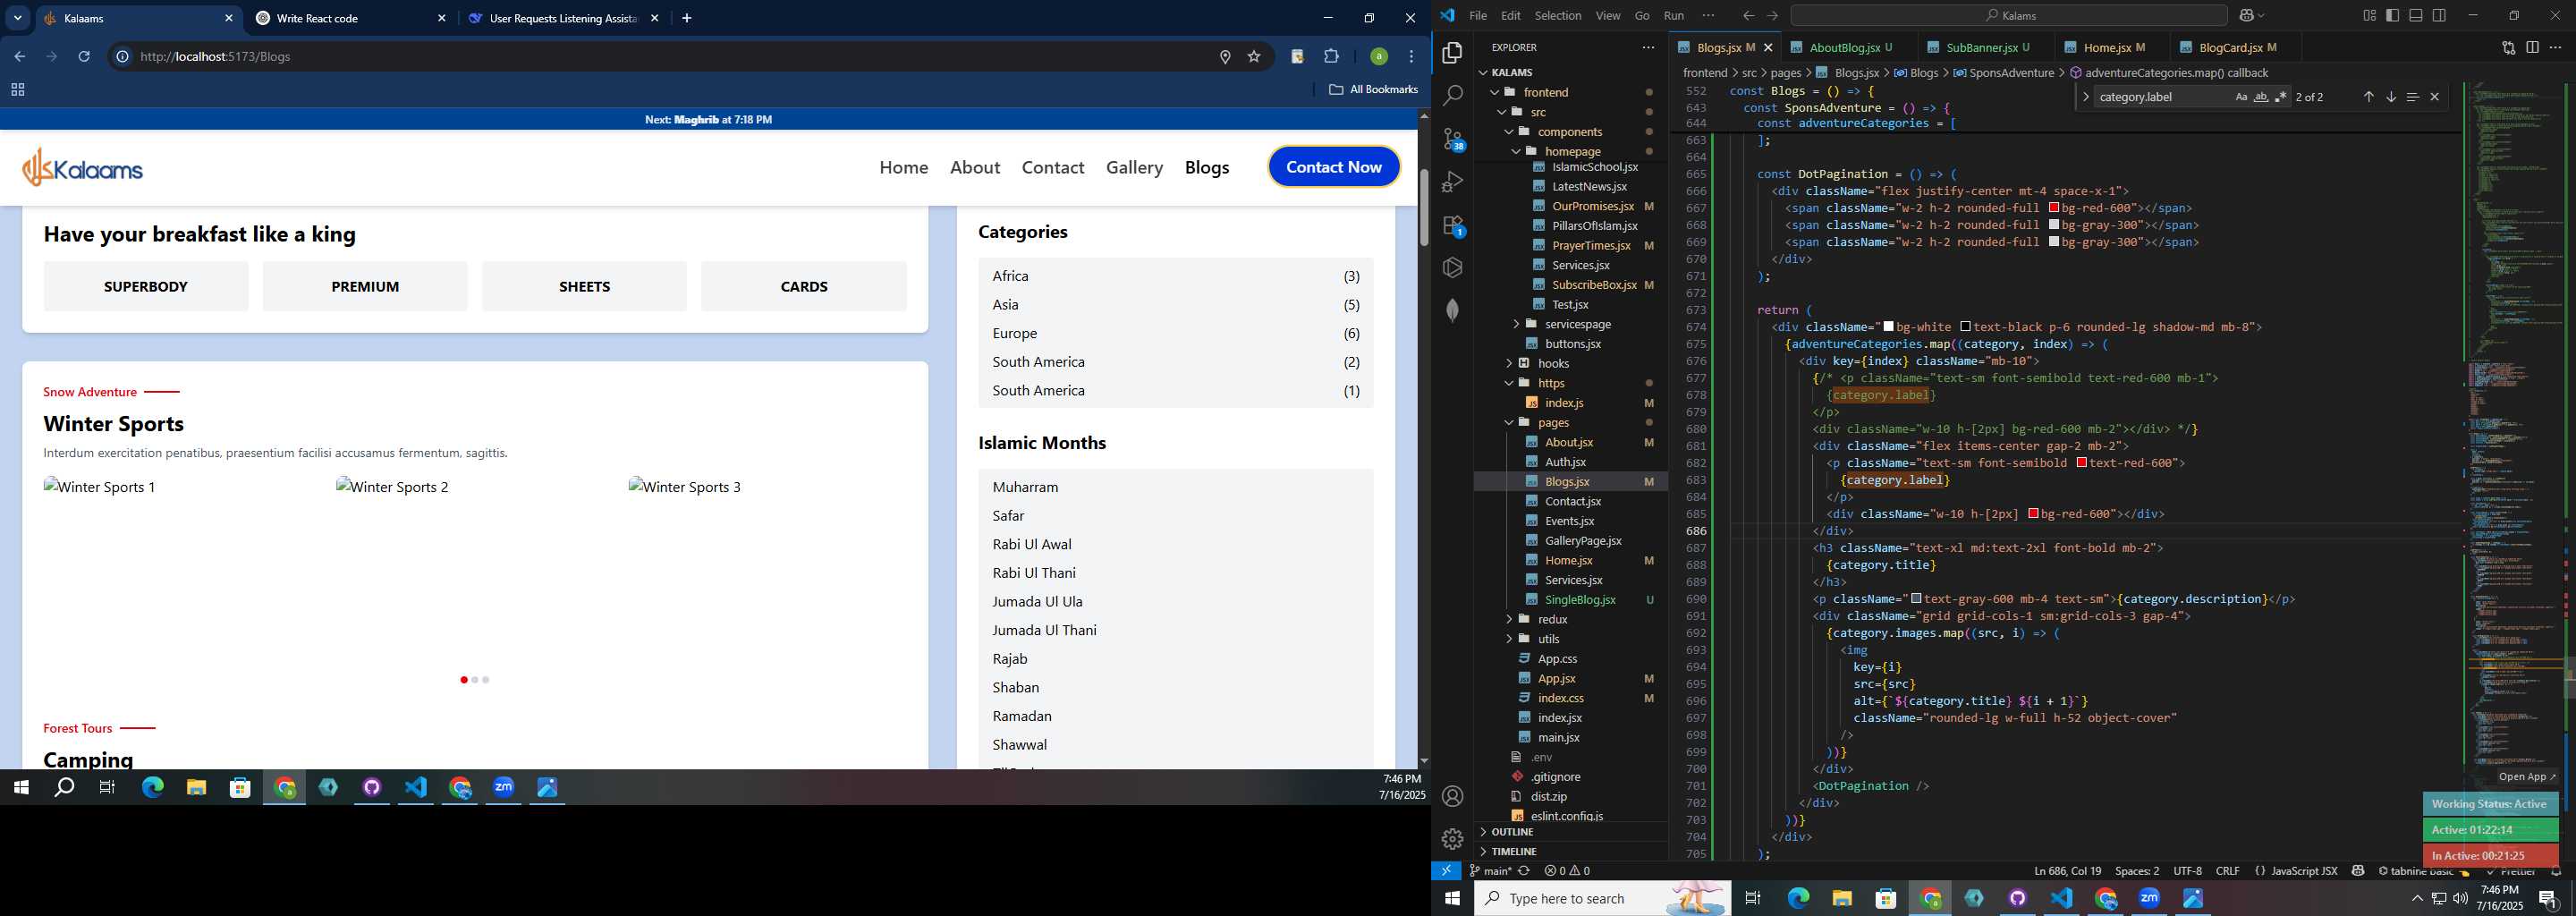
Task: Click the SUPERBODY button on the blog page
Action: 146,286
